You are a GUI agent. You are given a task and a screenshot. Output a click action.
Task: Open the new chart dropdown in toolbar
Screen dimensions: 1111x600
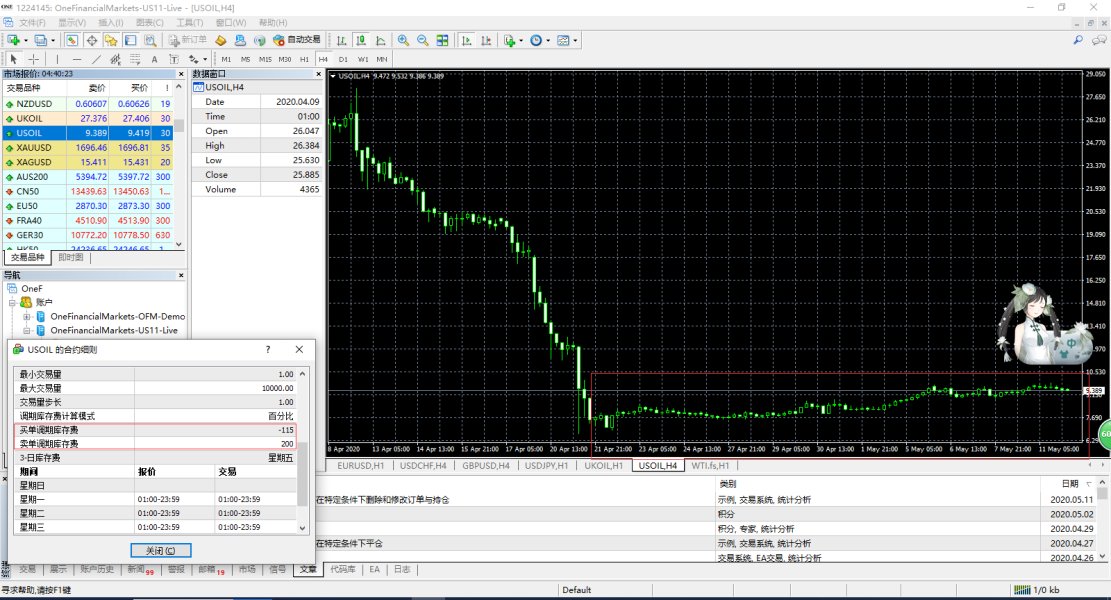(x=24, y=40)
